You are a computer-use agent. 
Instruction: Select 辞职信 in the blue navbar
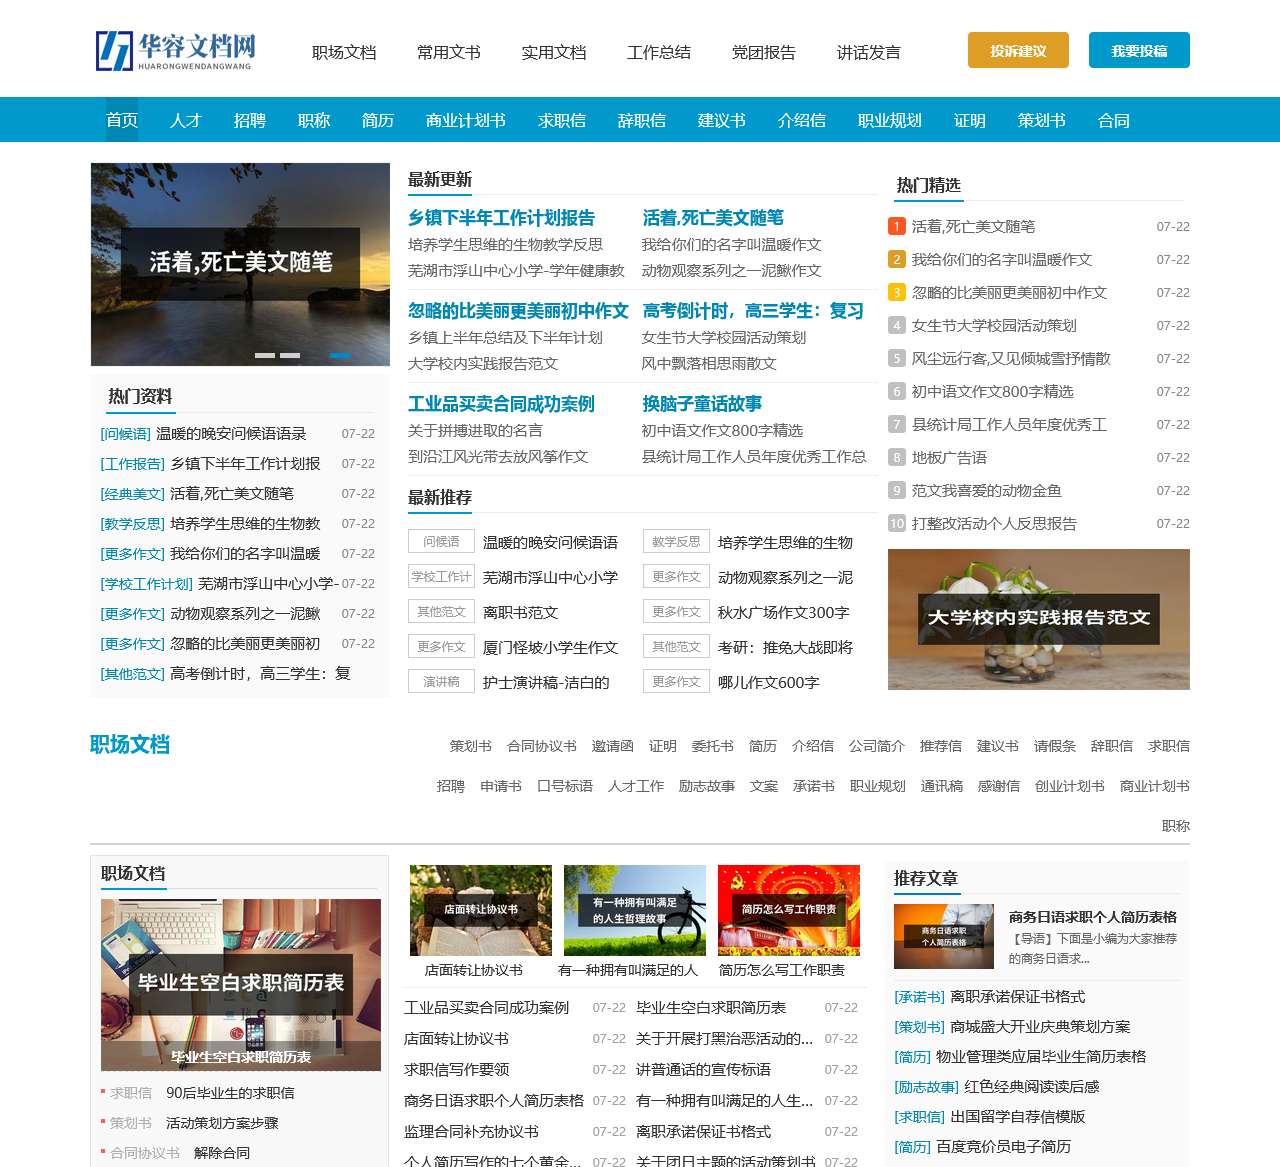[x=642, y=120]
